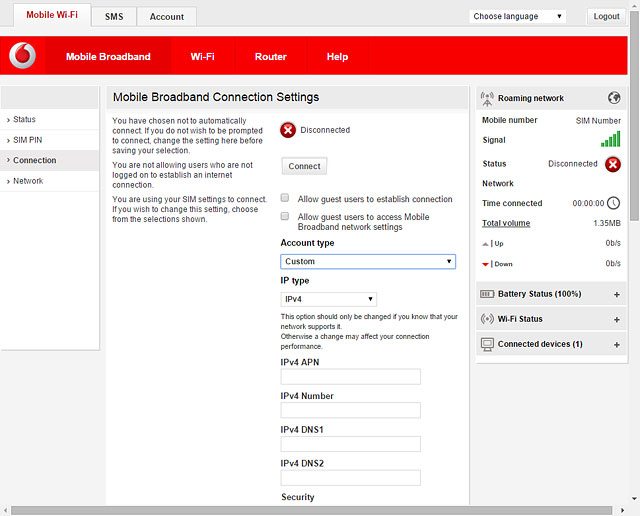
Task: Click the green signal strength bars
Action: click(x=610, y=140)
